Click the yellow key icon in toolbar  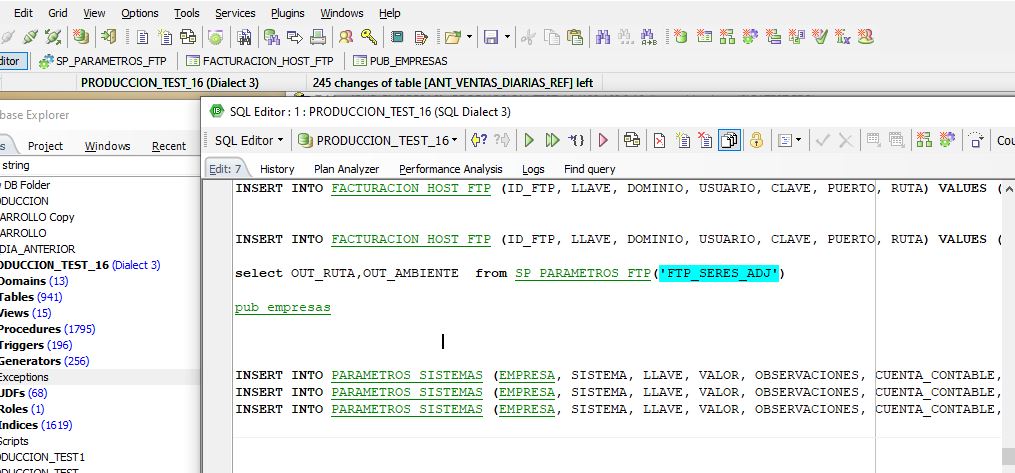point(369,38)
